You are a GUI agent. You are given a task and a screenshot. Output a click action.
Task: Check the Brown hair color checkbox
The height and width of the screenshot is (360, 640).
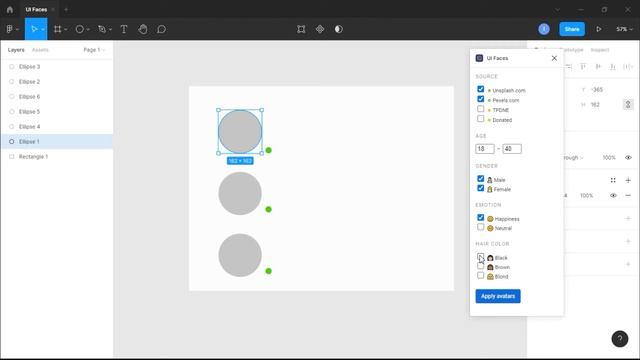pos(480,266)
